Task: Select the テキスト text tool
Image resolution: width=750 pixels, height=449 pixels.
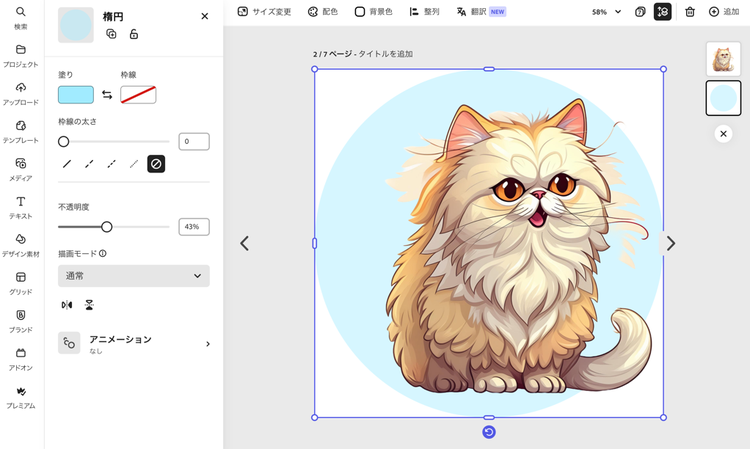Action: tap(21, 207)
